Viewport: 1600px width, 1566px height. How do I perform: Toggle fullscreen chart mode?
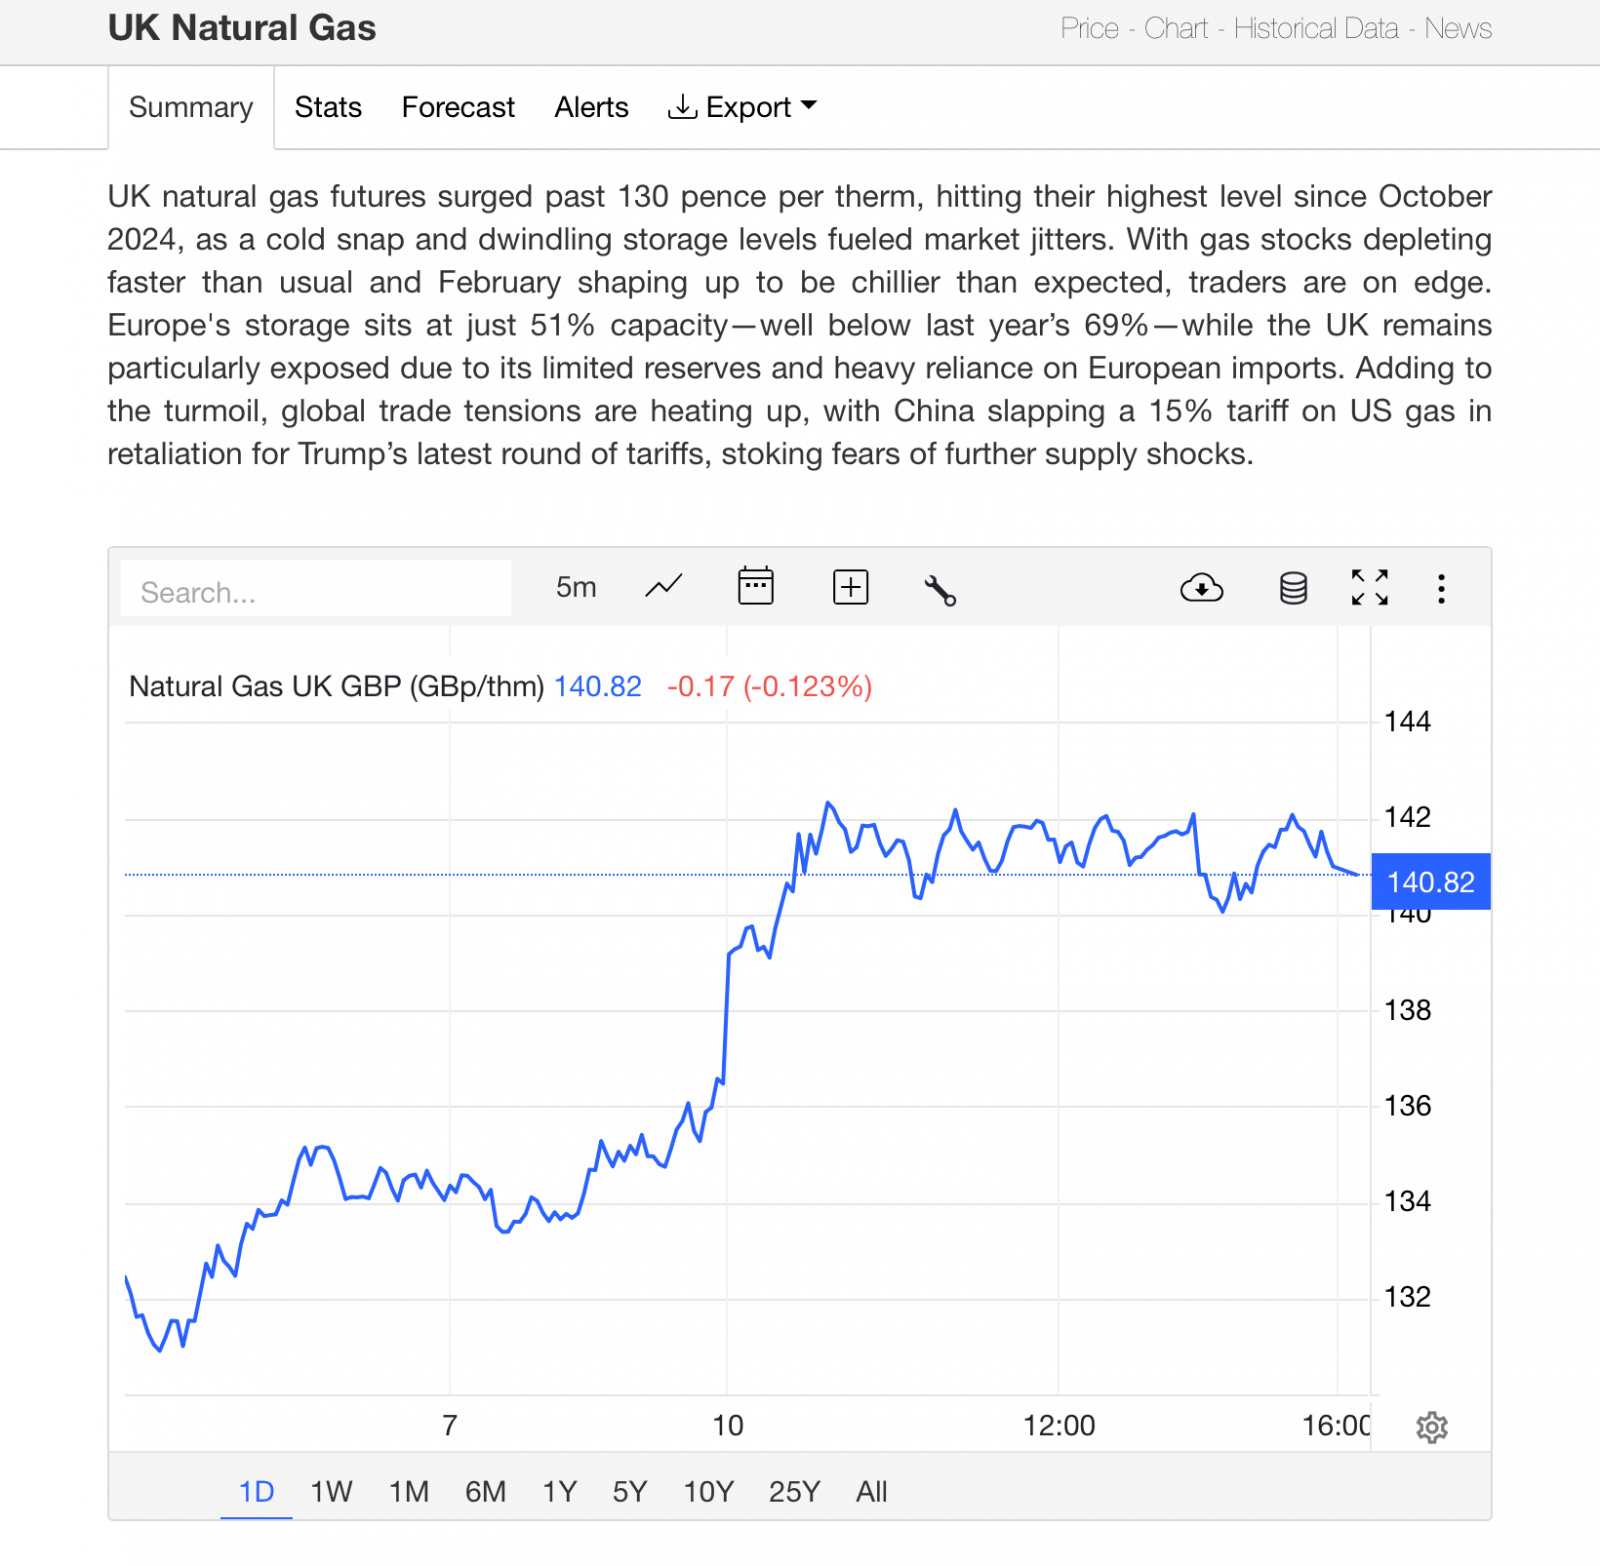(1370, 587)
